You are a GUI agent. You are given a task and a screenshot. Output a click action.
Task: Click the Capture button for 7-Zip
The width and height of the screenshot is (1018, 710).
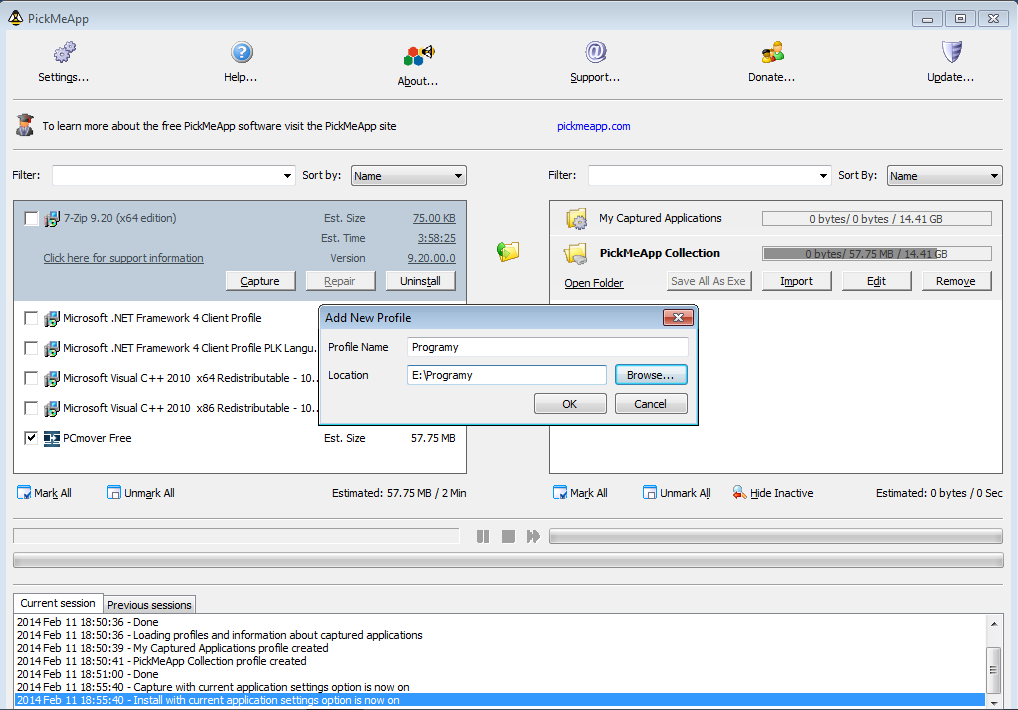coord(260,281)
